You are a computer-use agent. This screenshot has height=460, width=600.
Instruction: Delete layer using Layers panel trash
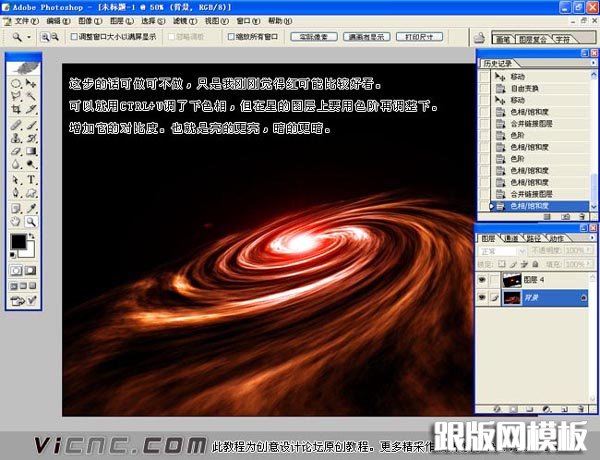(x=581, y=409)
